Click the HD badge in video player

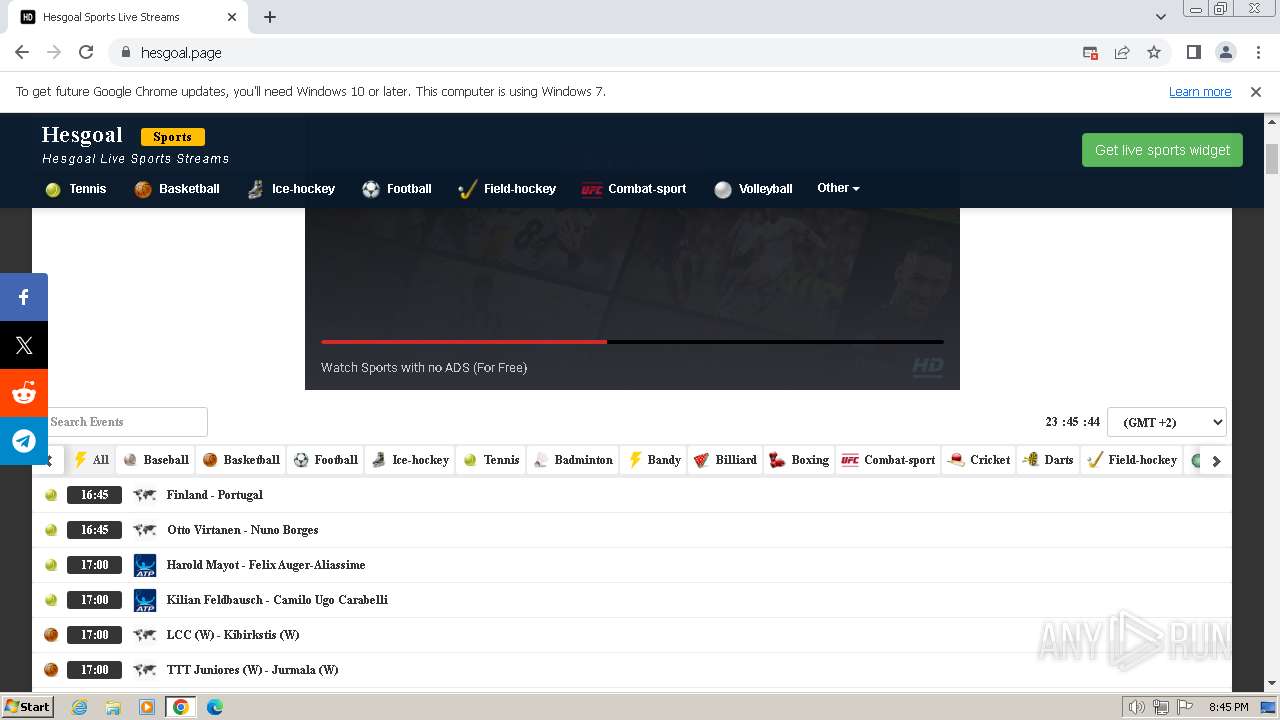pyautogui.click(x=928, y=367)
